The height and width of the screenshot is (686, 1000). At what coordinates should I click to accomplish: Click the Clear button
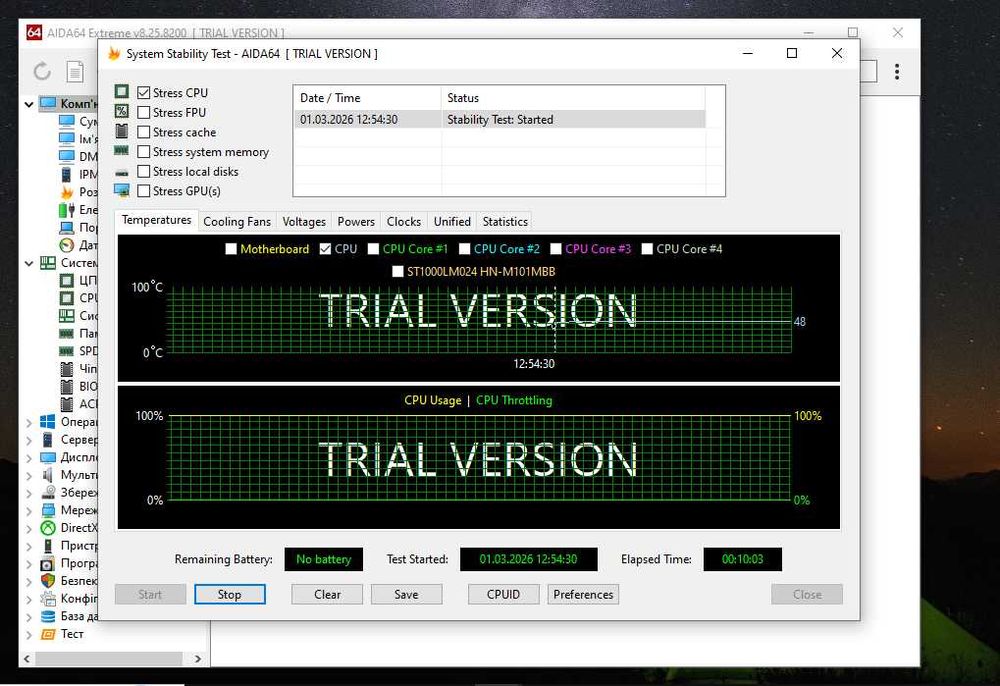pyautogui.click(x=327, y=595)
